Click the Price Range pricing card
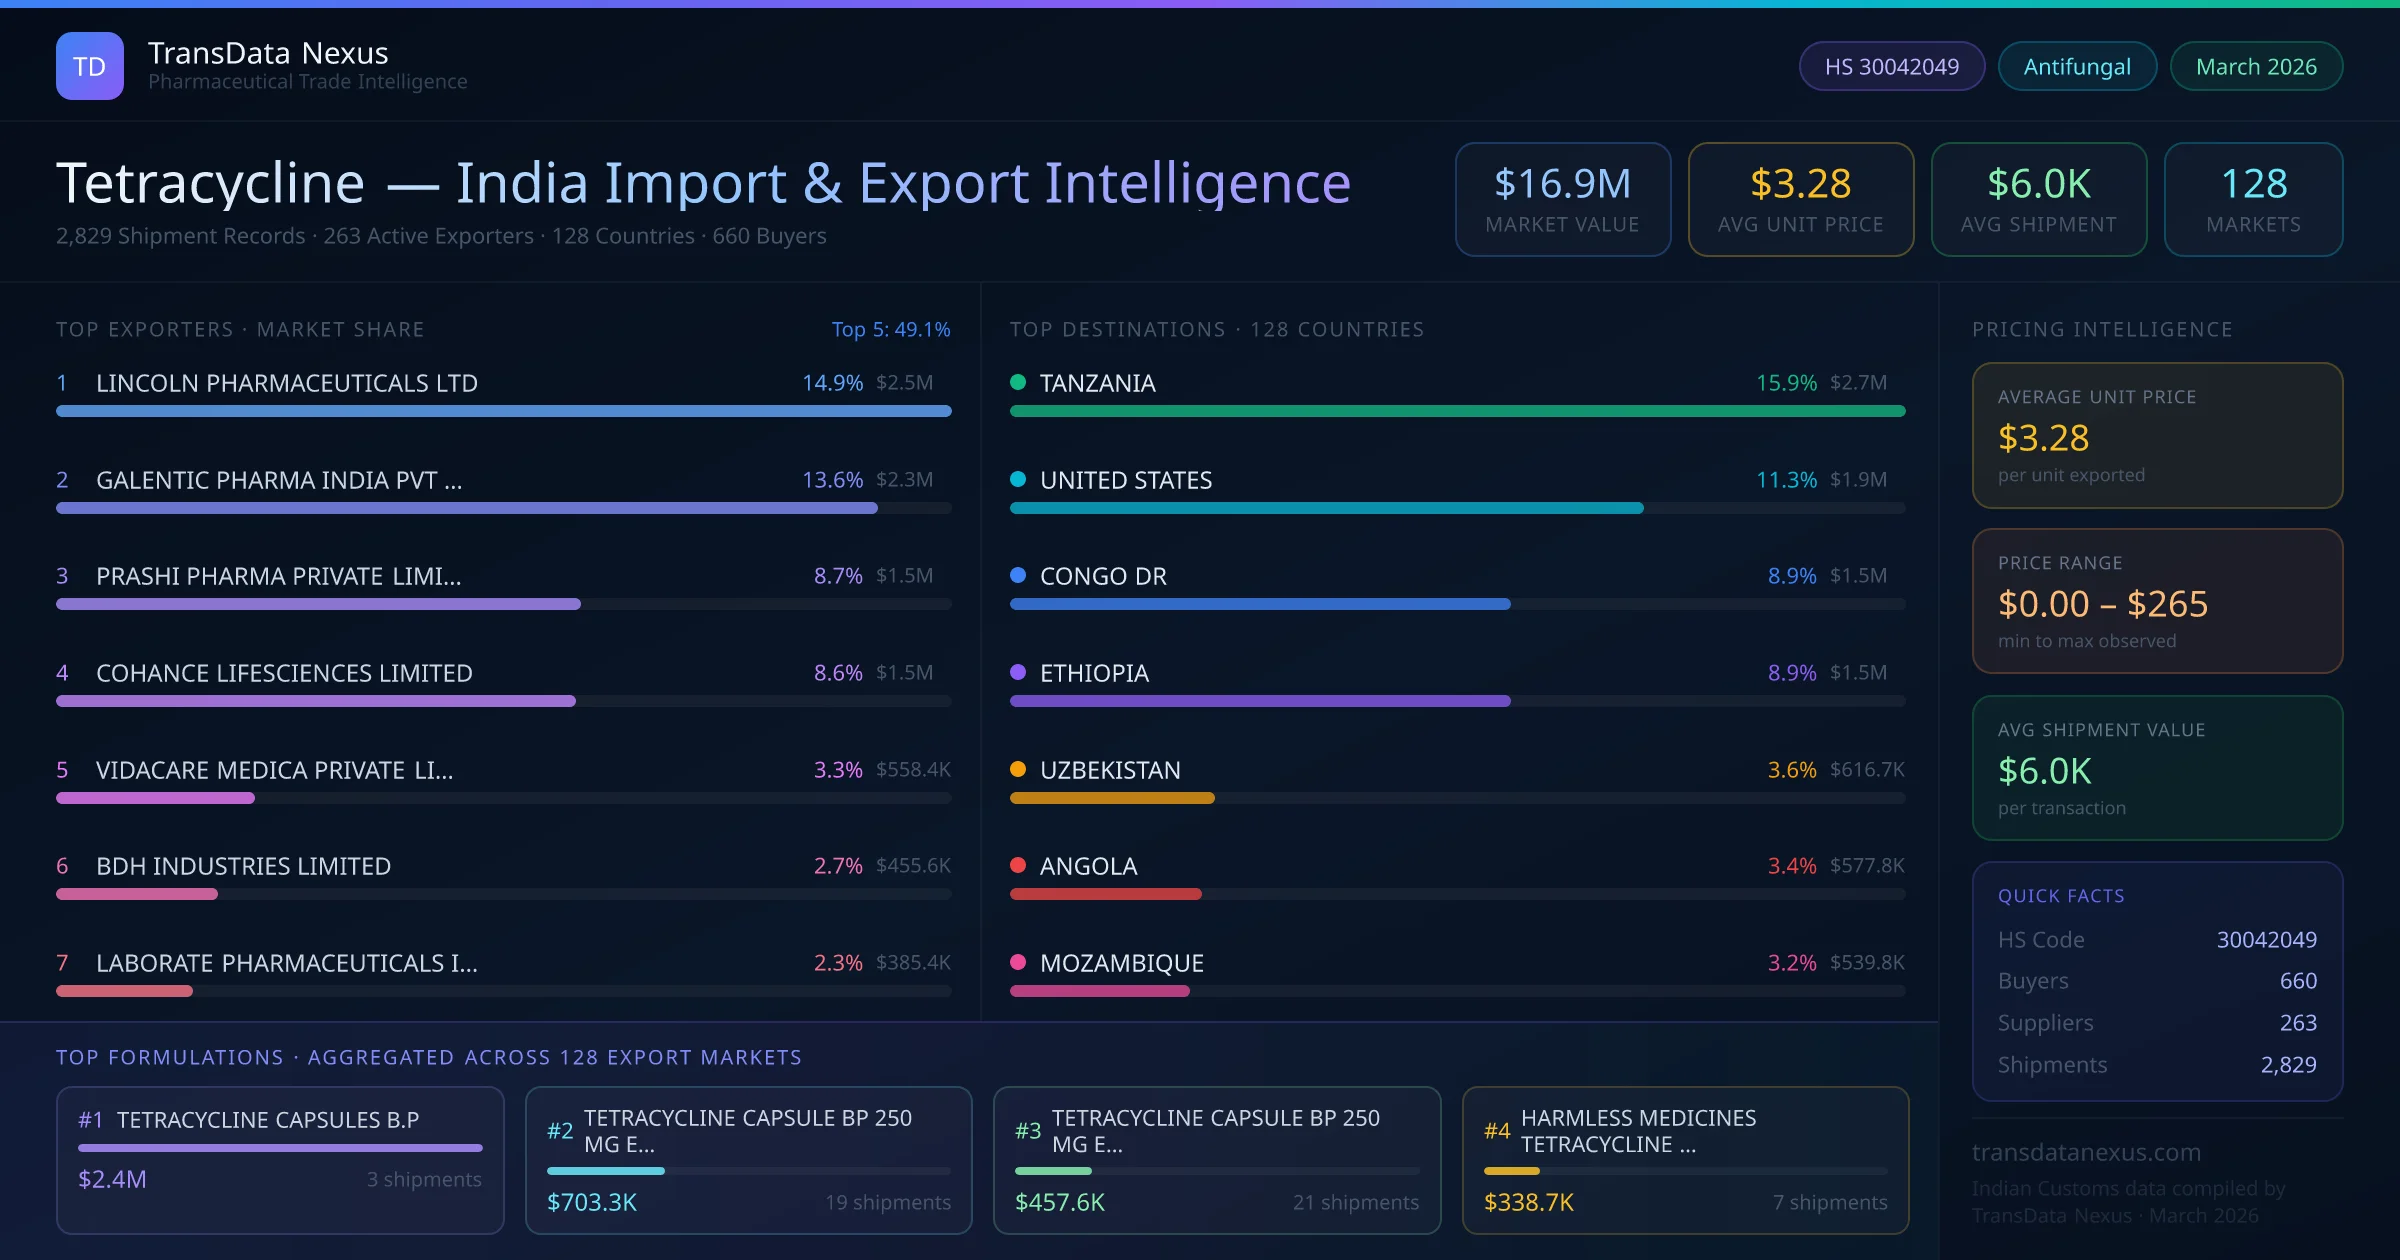Image resolution: width=2400 pixels, height=1260 pixels. (x=2156, y=601)
